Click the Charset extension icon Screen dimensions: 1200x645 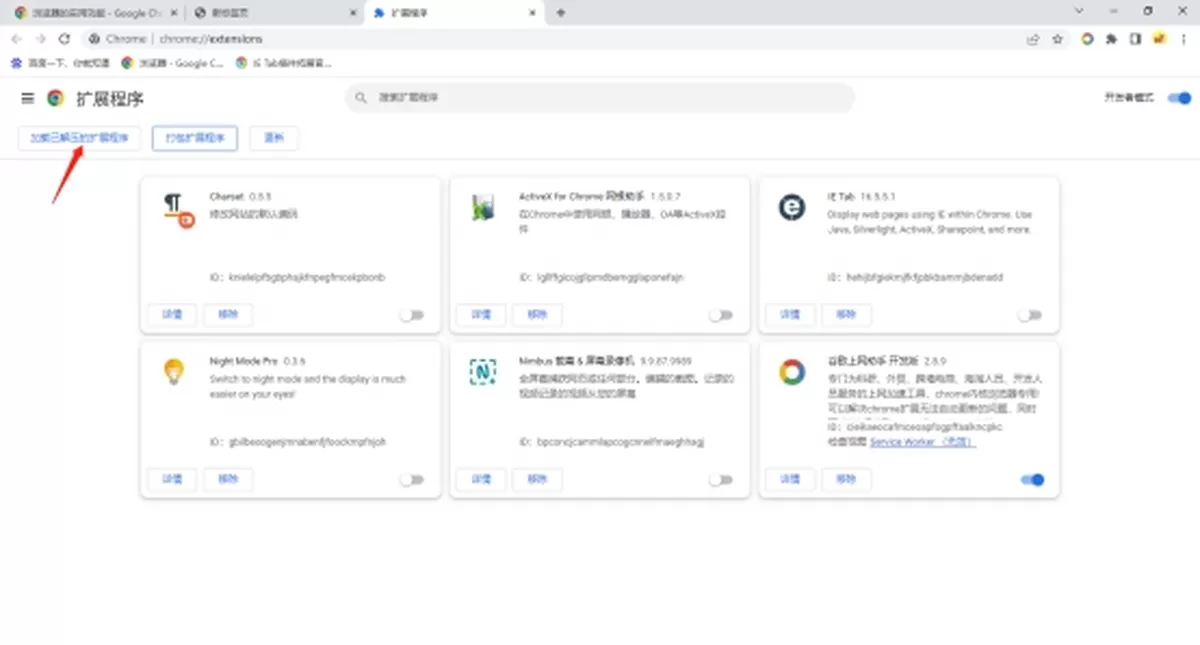tap(177, 211)
